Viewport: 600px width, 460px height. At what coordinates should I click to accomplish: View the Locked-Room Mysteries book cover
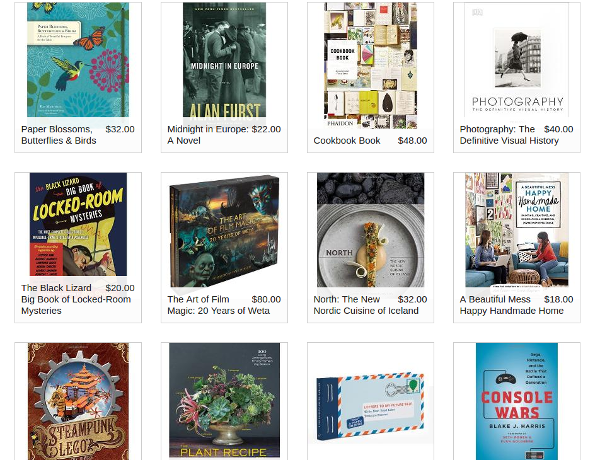[78, 224]
